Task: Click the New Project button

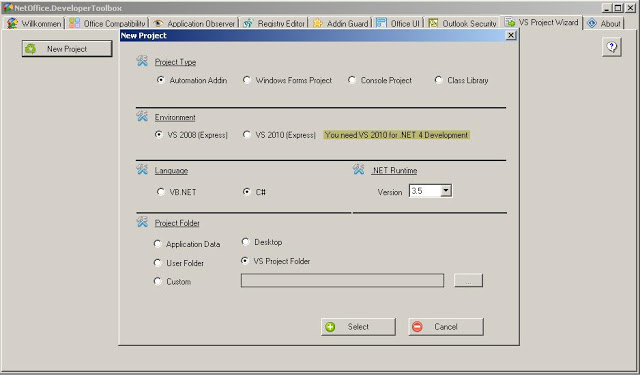Action: tap(67, 49)
